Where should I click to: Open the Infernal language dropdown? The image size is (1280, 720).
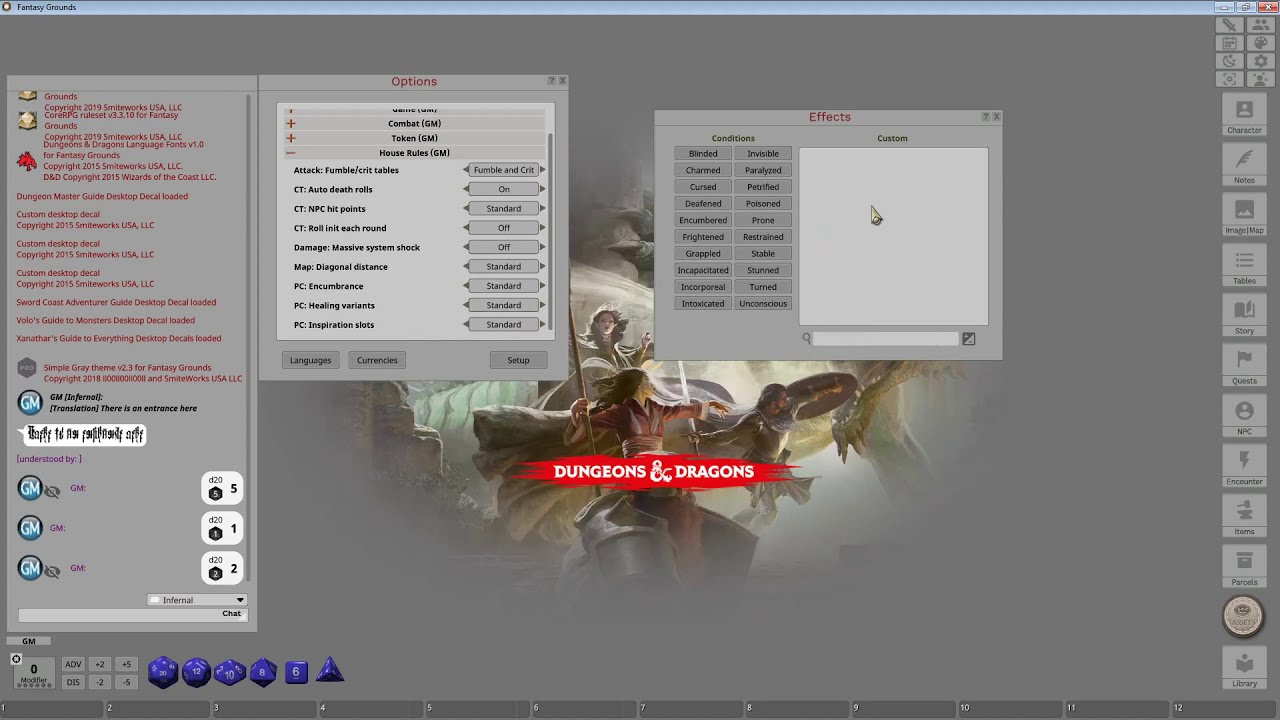(197, 600)
